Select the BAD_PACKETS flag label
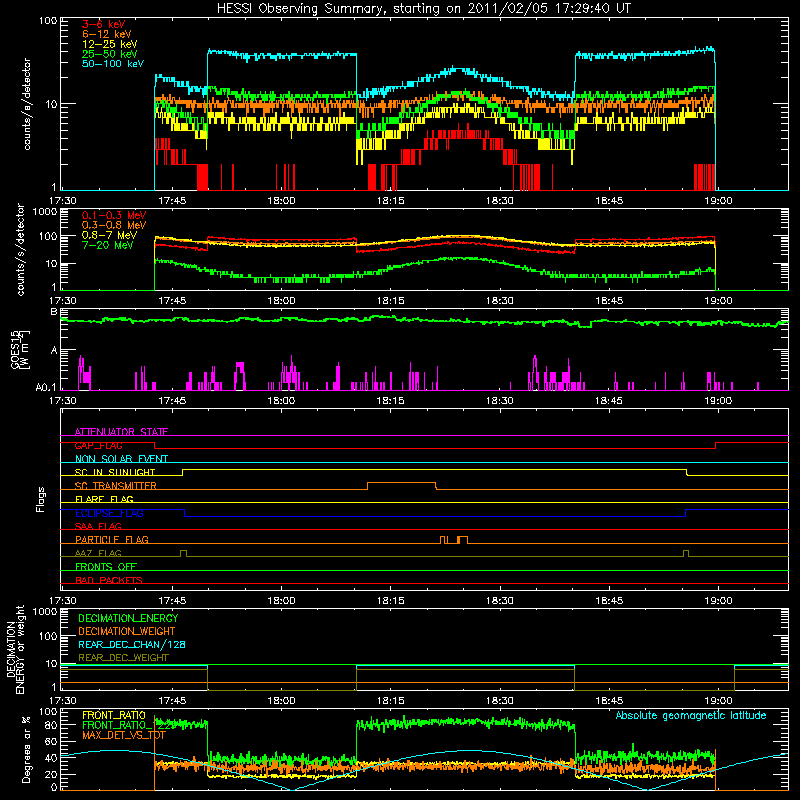This screenshot has width=800, height=800. coord(109,580)
